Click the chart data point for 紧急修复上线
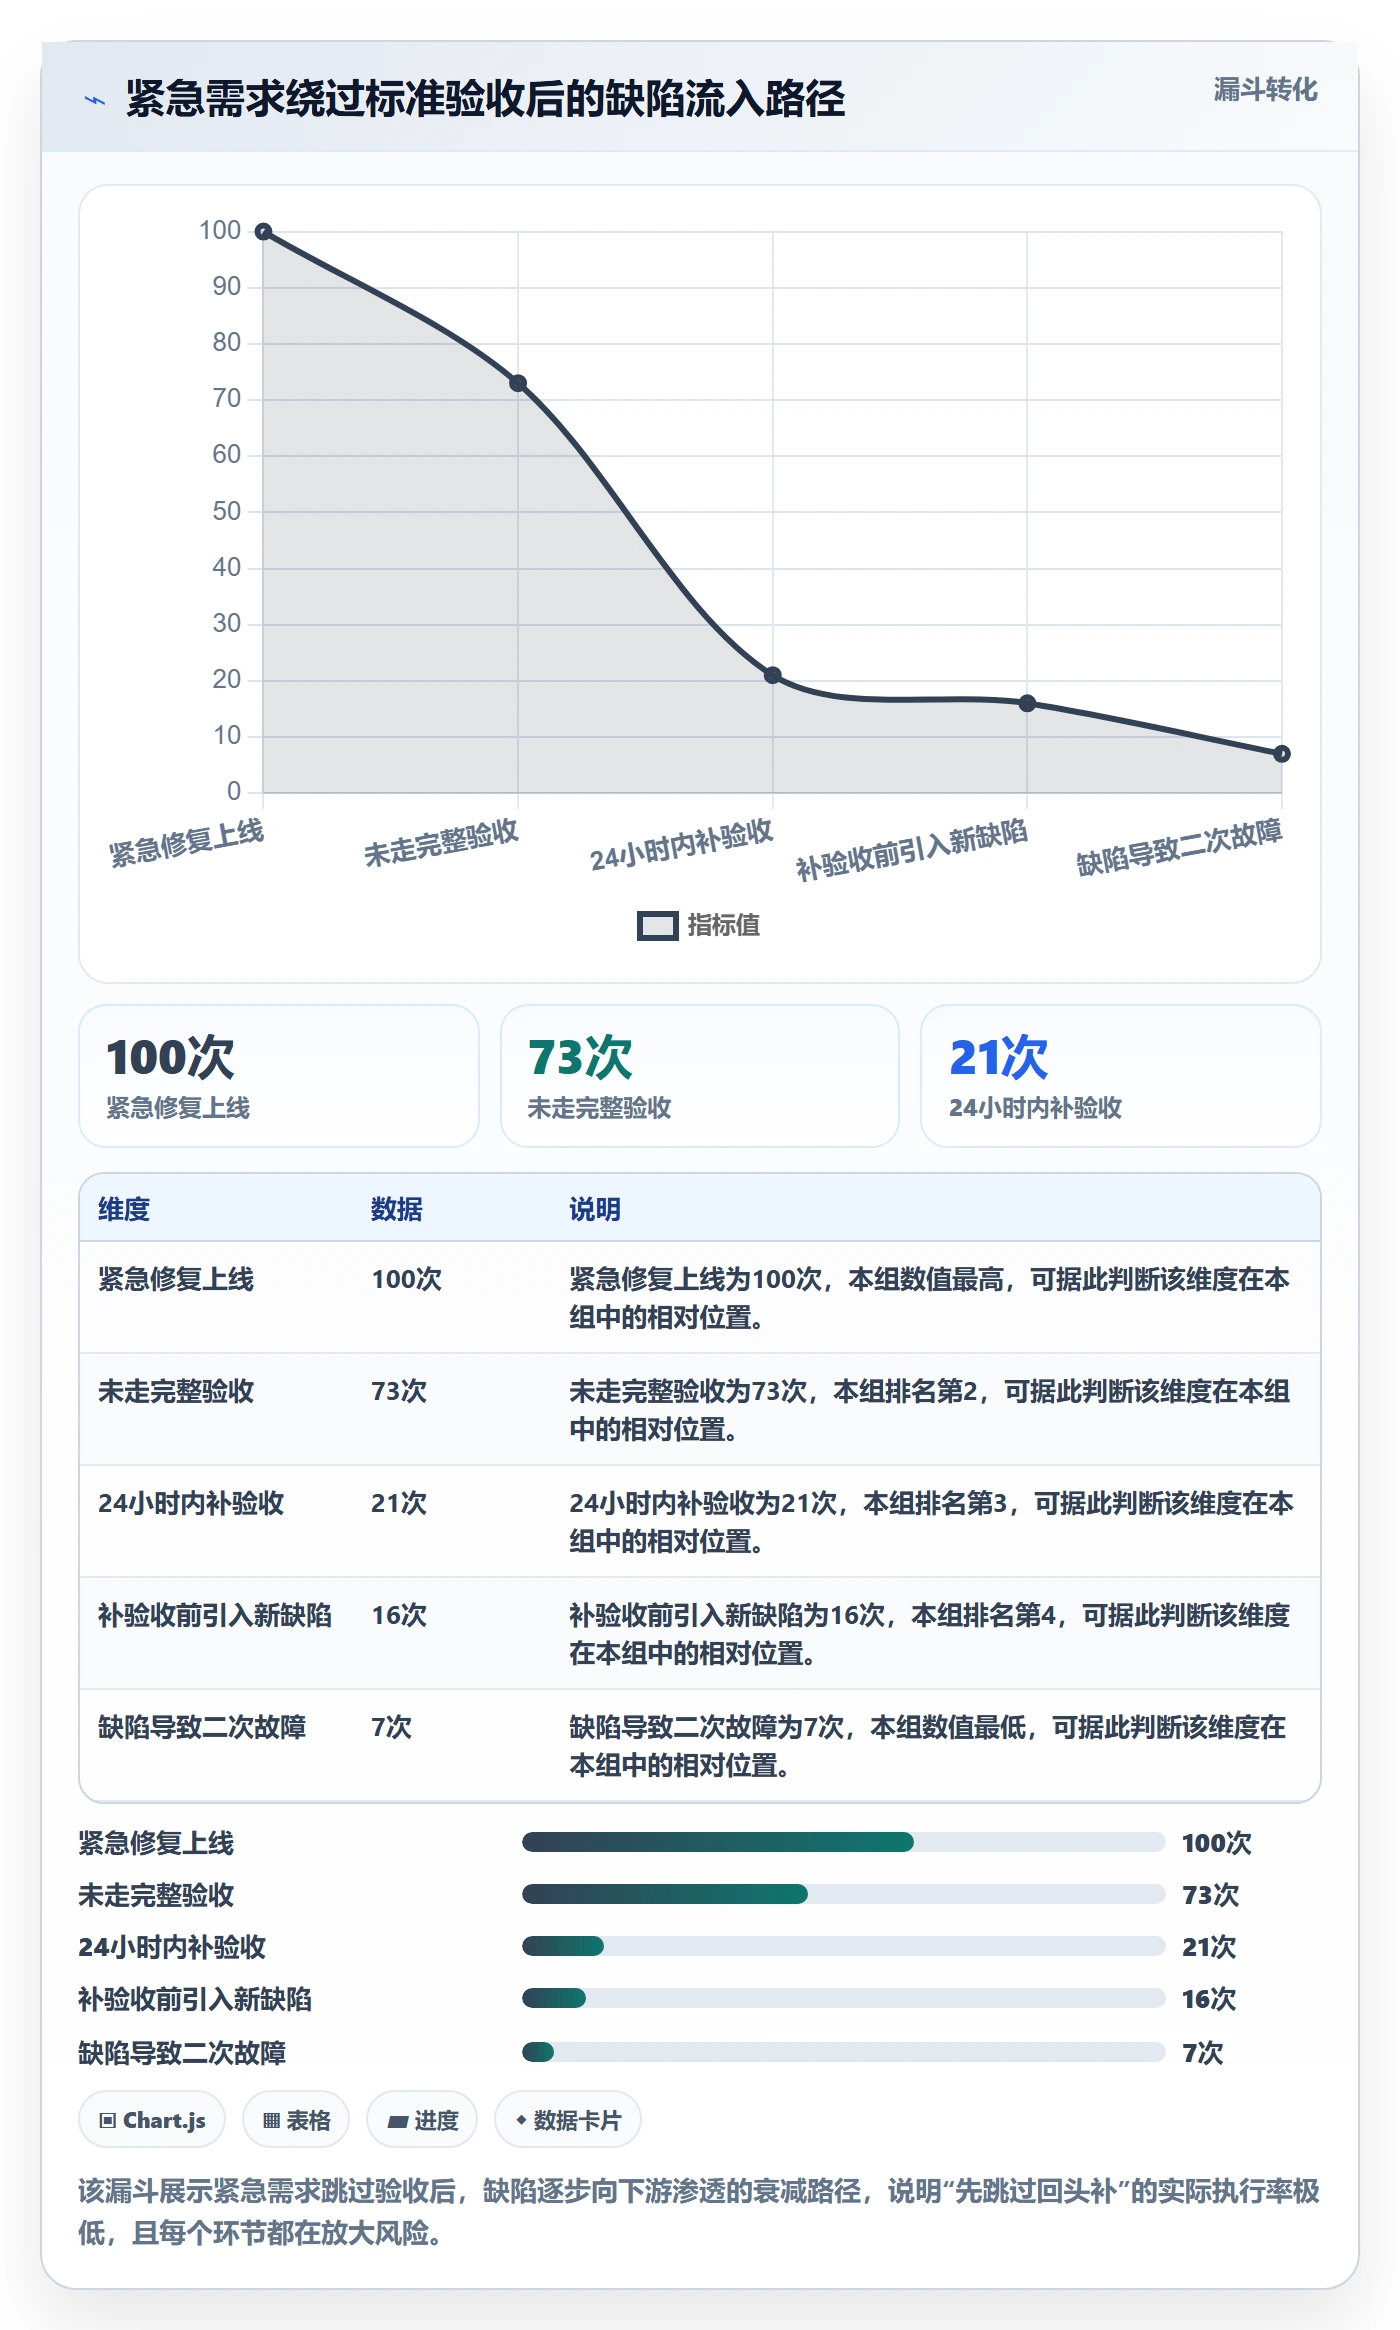This screenshot has width=1400, height=2330. [263, 232]
